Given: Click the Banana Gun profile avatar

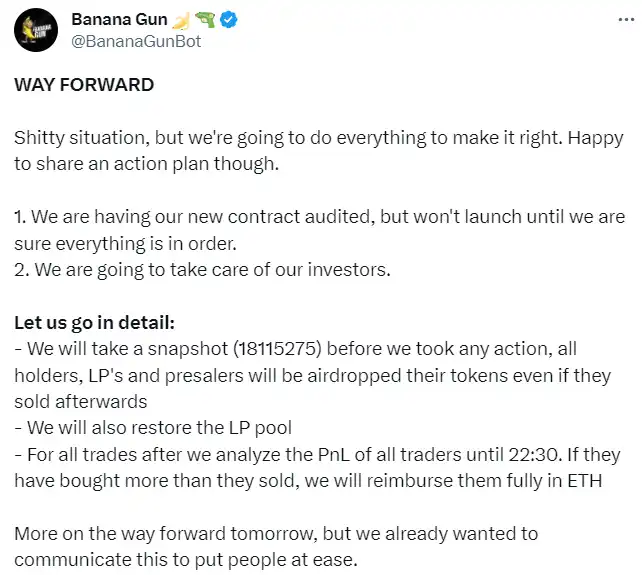Looking at the screenshot, I should (35, 29).
